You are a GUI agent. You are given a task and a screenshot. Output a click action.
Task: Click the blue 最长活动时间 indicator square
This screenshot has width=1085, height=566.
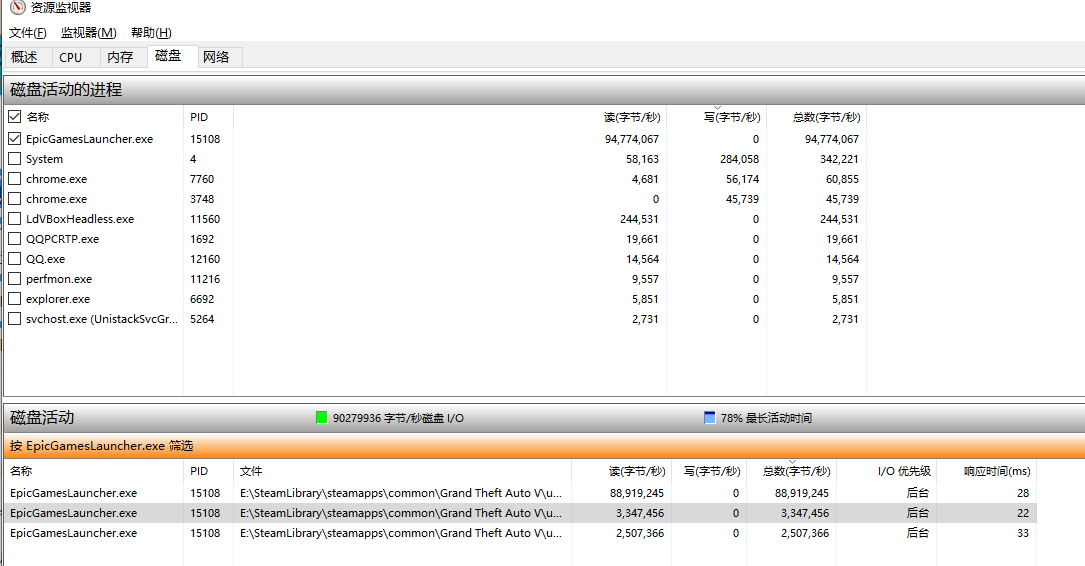[709, 417]
